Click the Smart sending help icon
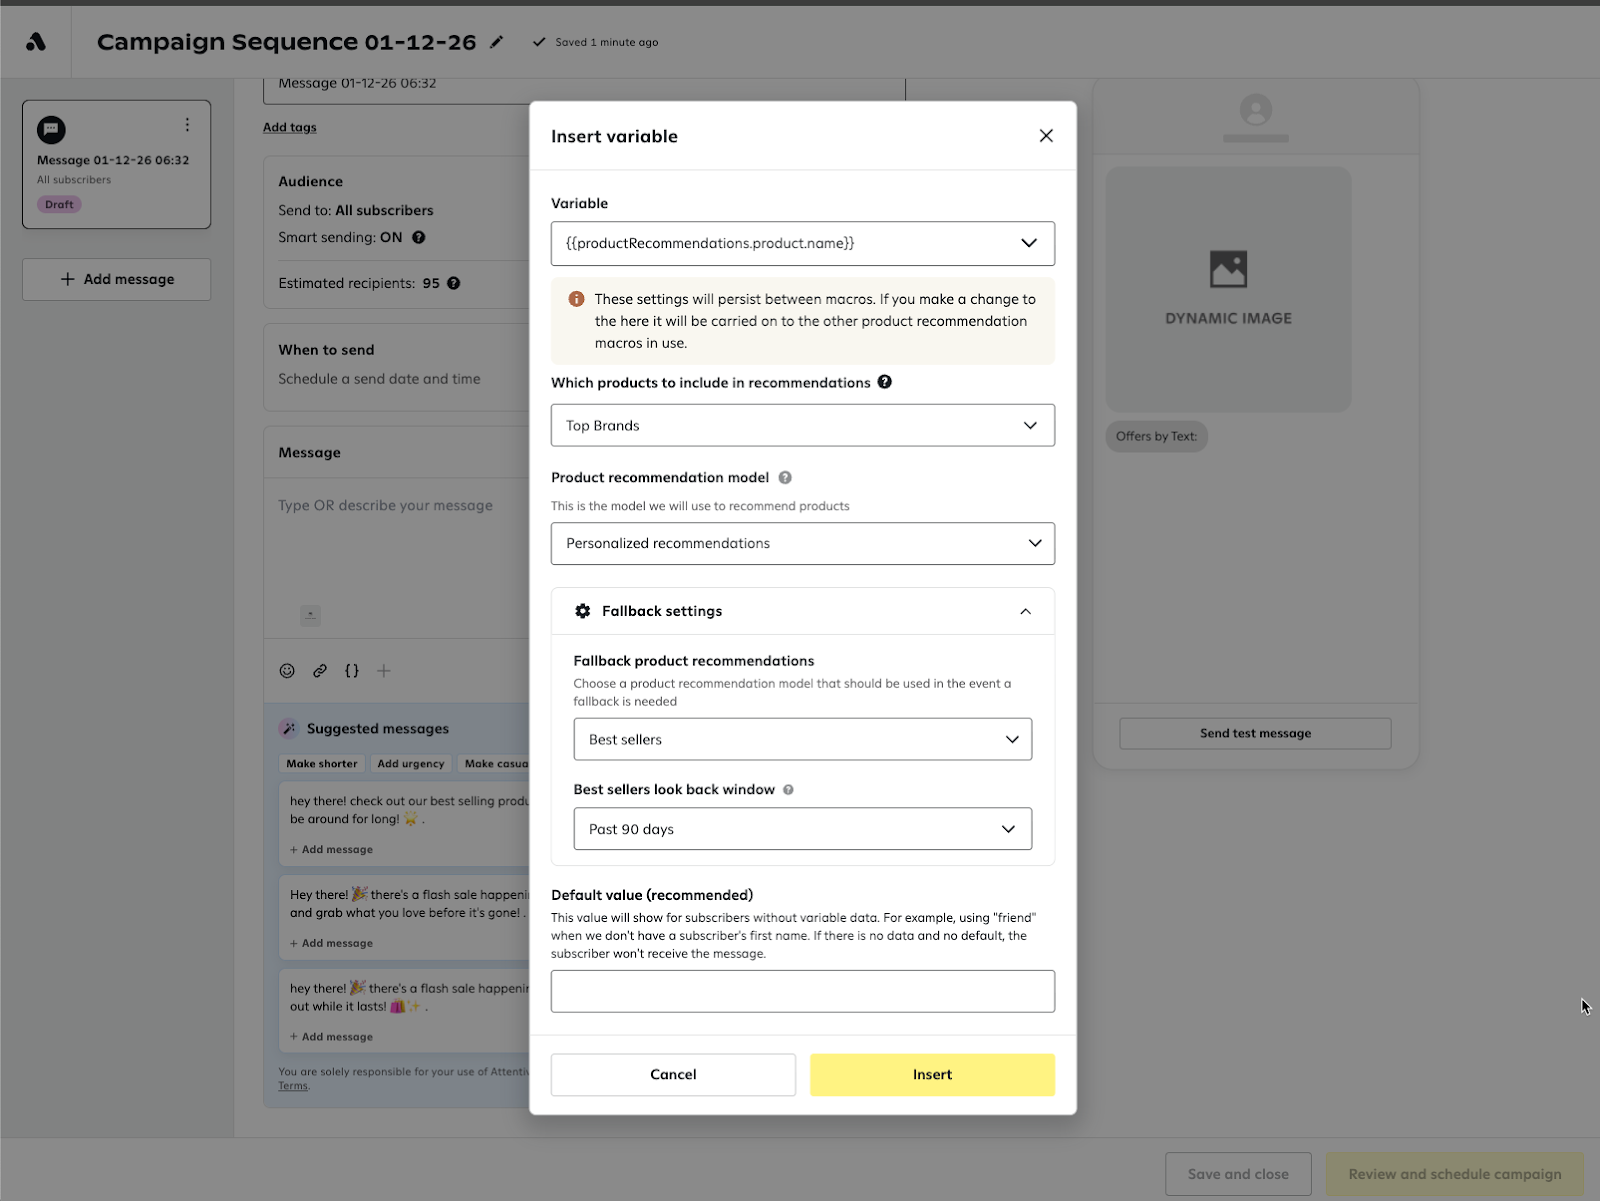 [x=419, y=238]
